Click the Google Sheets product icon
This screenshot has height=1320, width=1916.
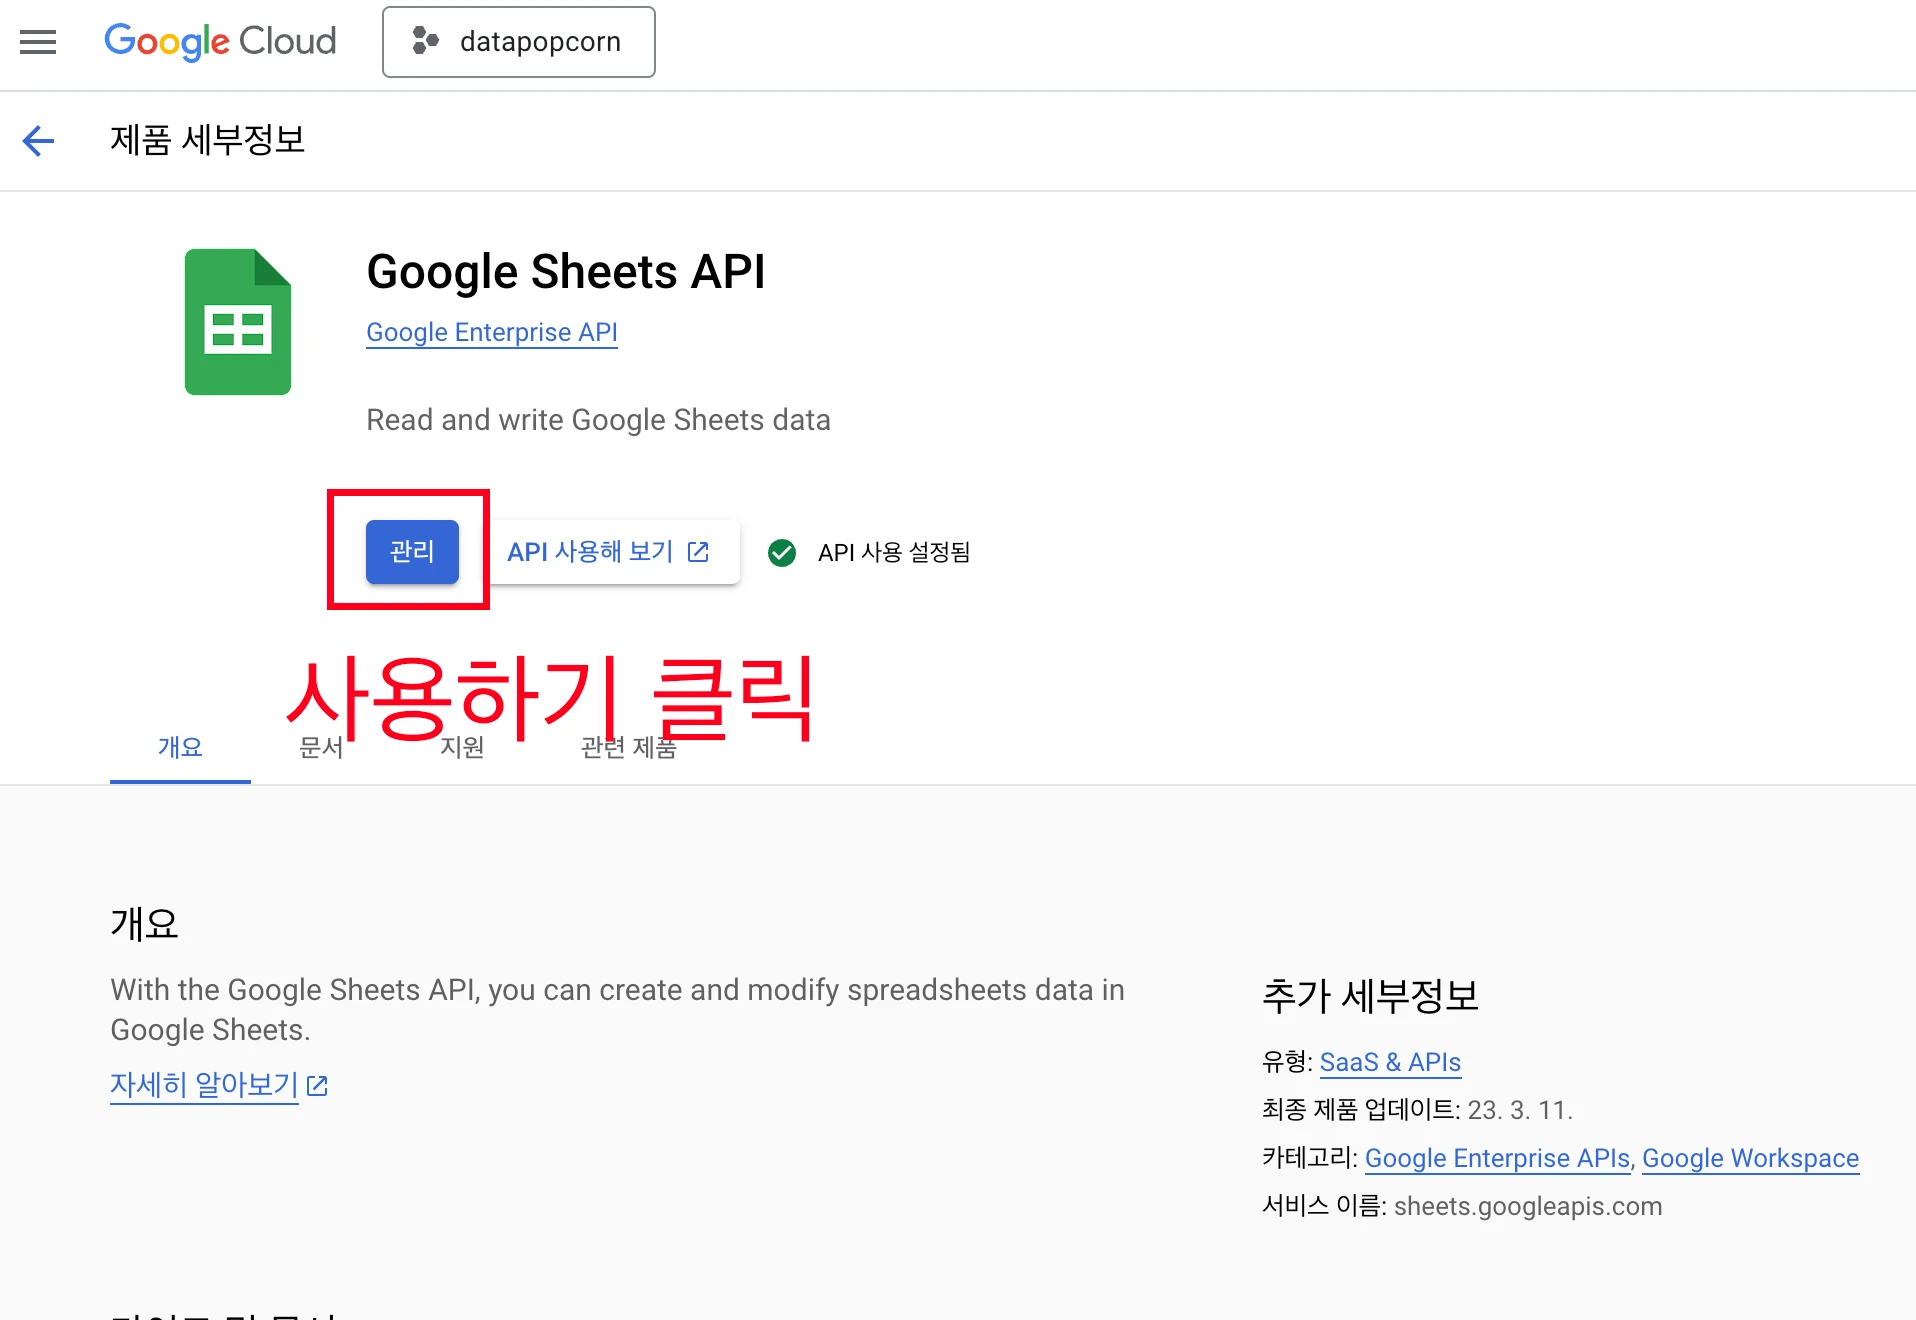(x=238, y=322)
